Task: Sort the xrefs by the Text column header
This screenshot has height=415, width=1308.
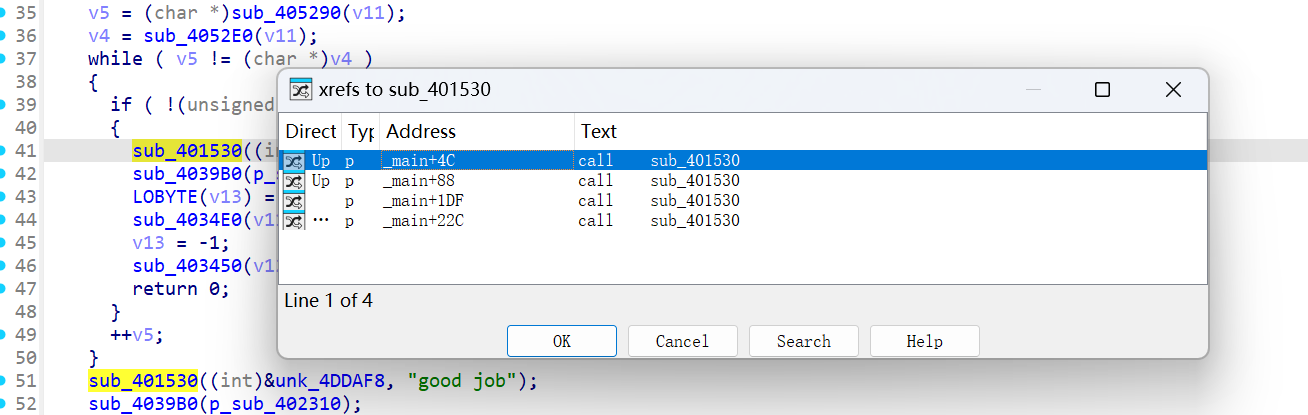Action: 599,132
